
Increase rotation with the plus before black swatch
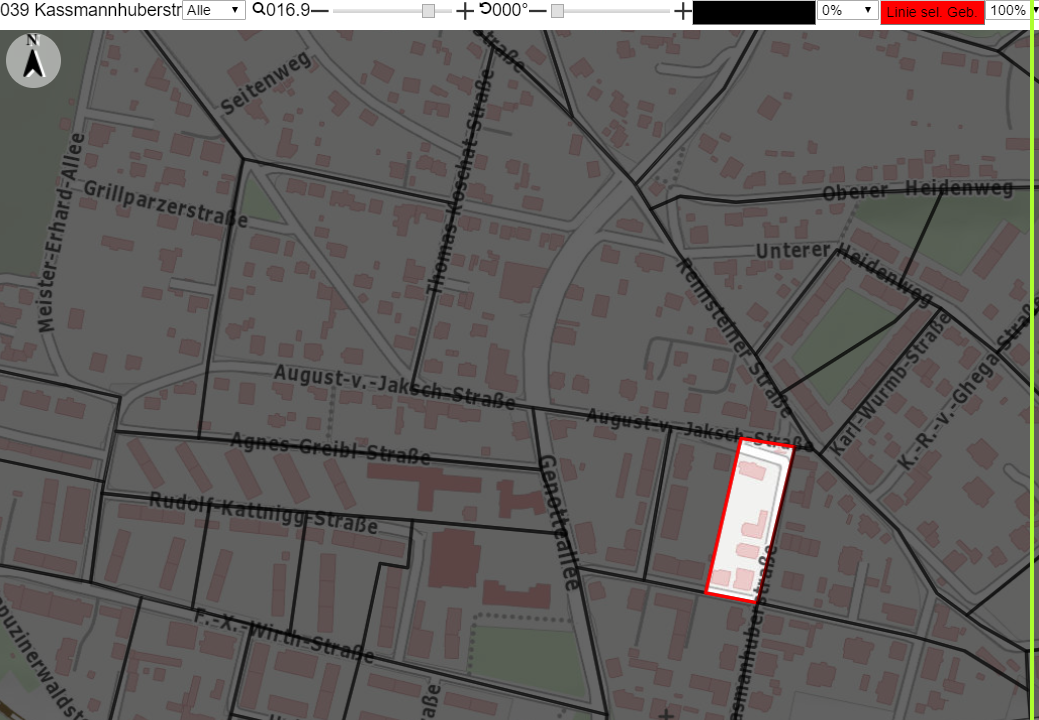[x=683, y=11]
